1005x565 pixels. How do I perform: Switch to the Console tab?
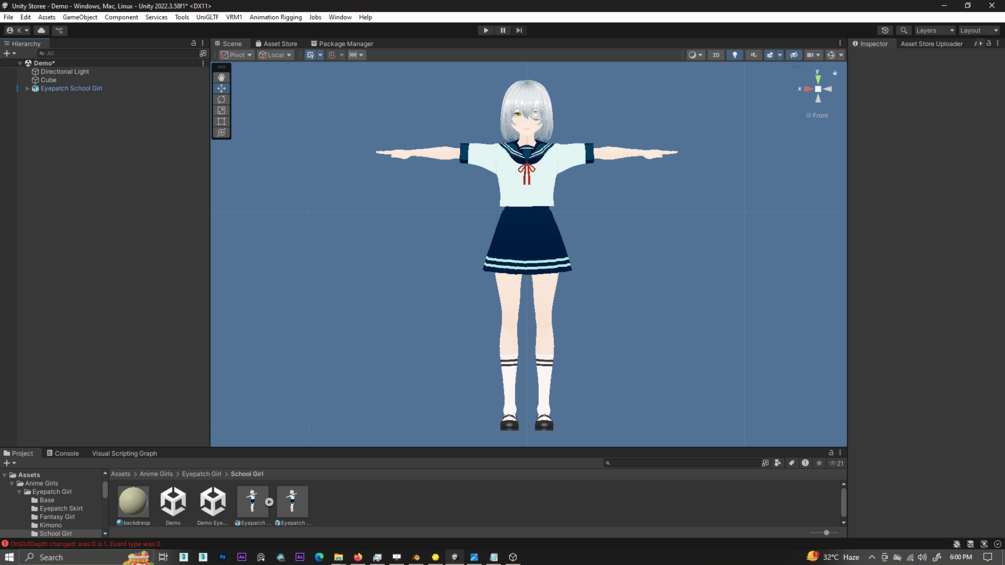click(63, 454)
